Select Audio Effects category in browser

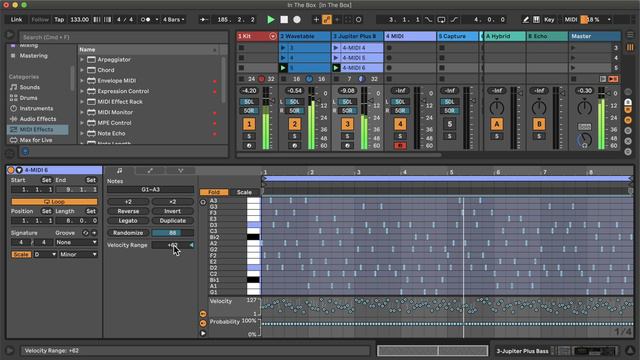[38, 119]
